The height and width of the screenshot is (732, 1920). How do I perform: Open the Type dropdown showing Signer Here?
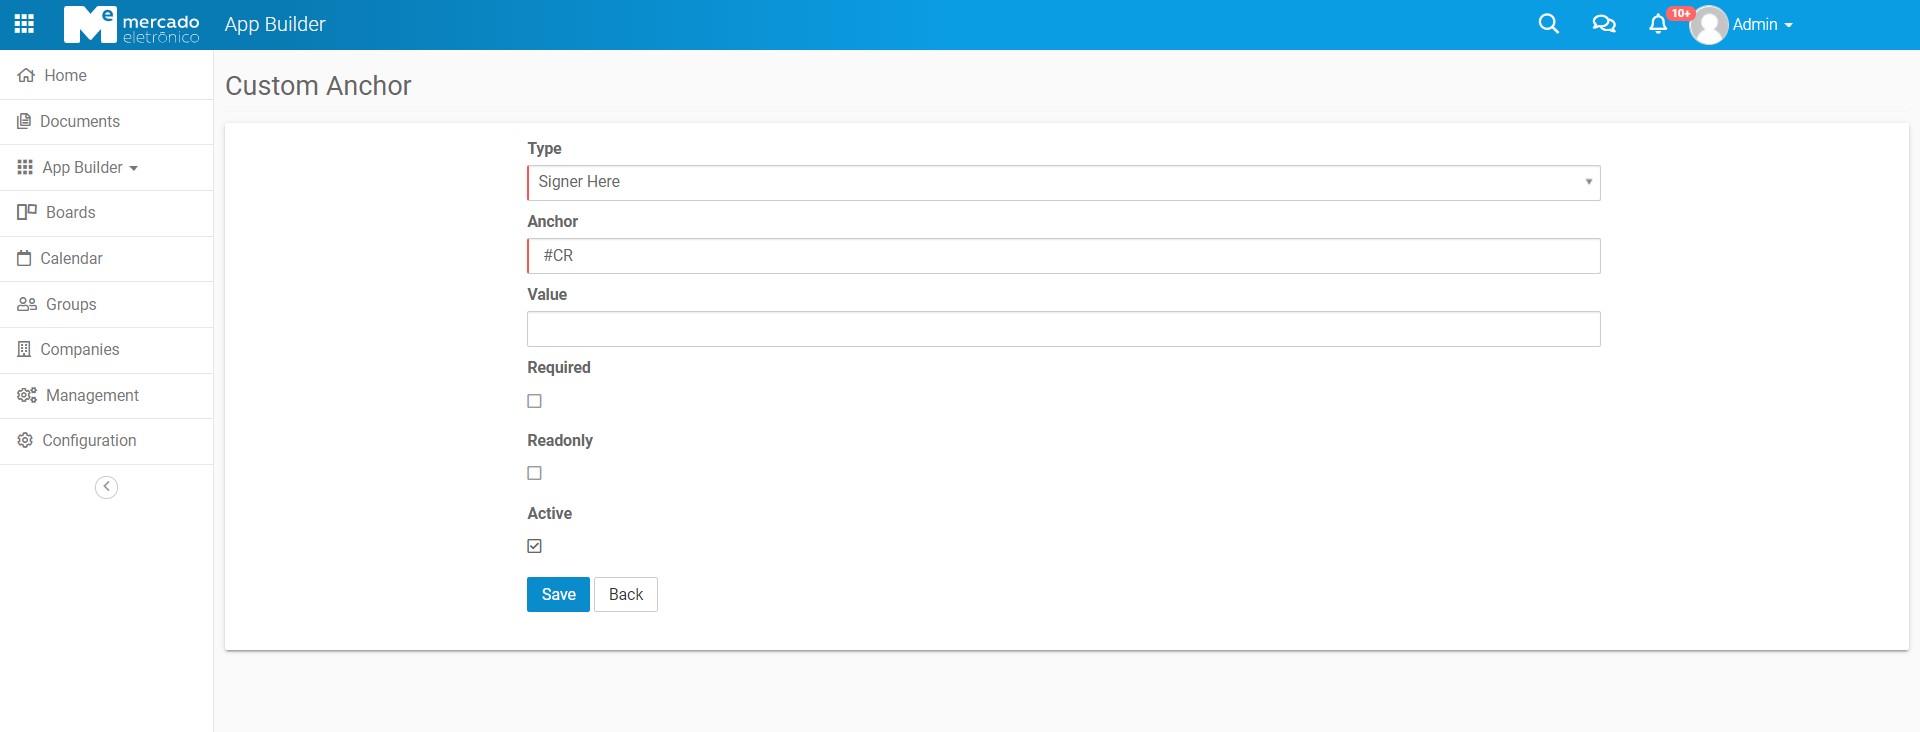pyautogui.click(x=1063, y=183)
